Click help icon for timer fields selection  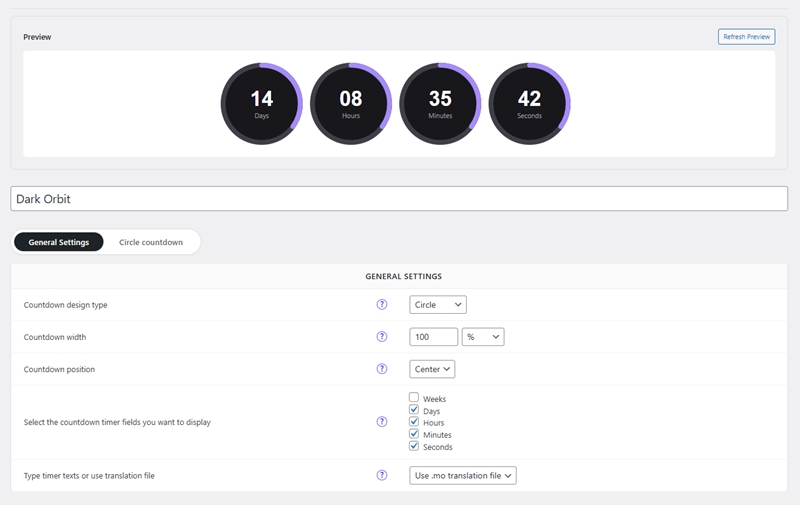click(x=381, y=422)
